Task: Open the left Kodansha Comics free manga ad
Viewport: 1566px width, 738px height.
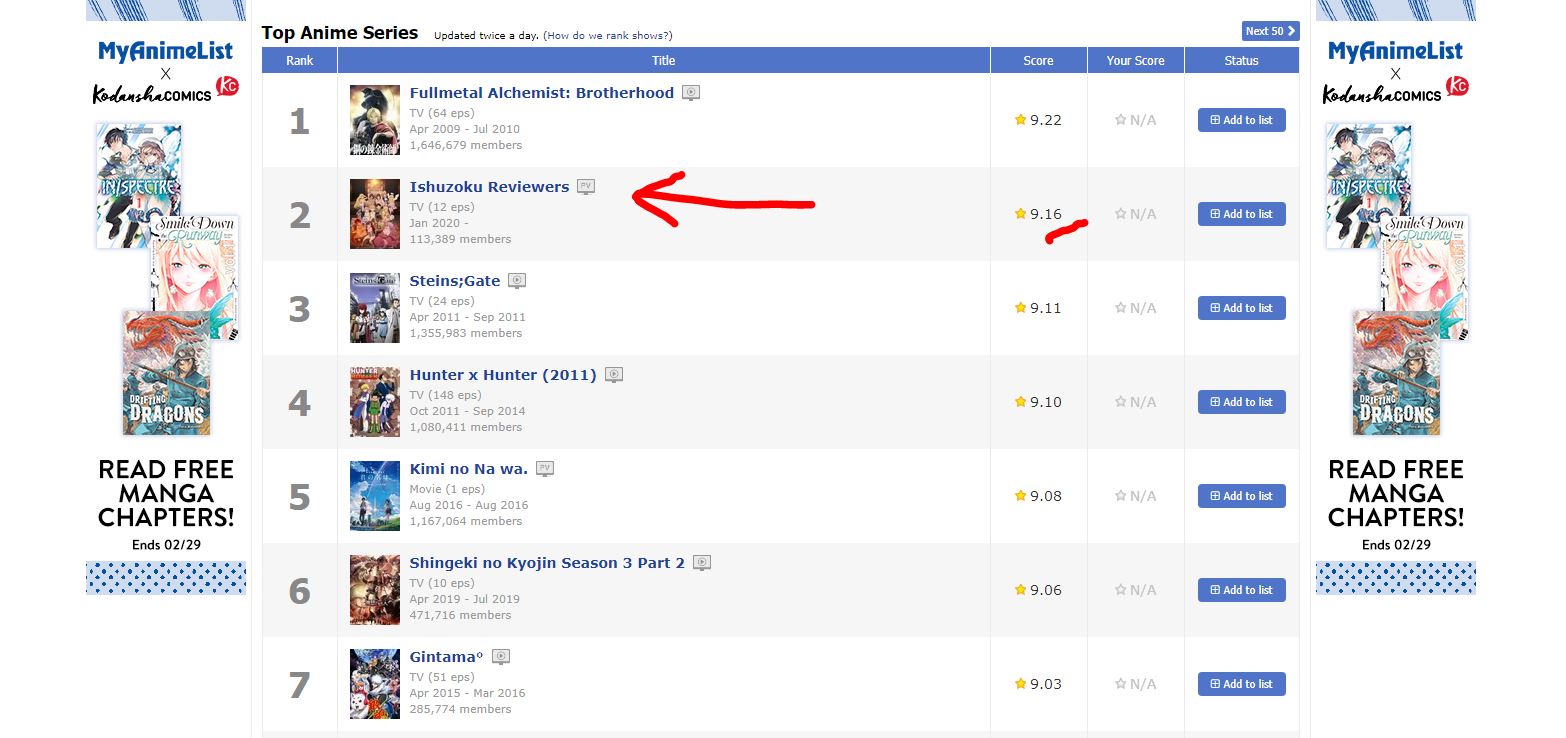Action: [x=166, y=300]
